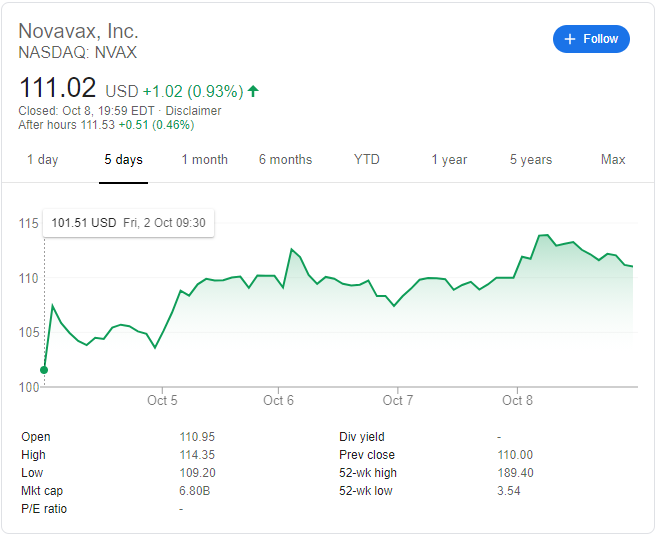Click the Mkt cap label
Viewport: 658px width, 539px height.
pyautogui.click(x=42, y=491)
